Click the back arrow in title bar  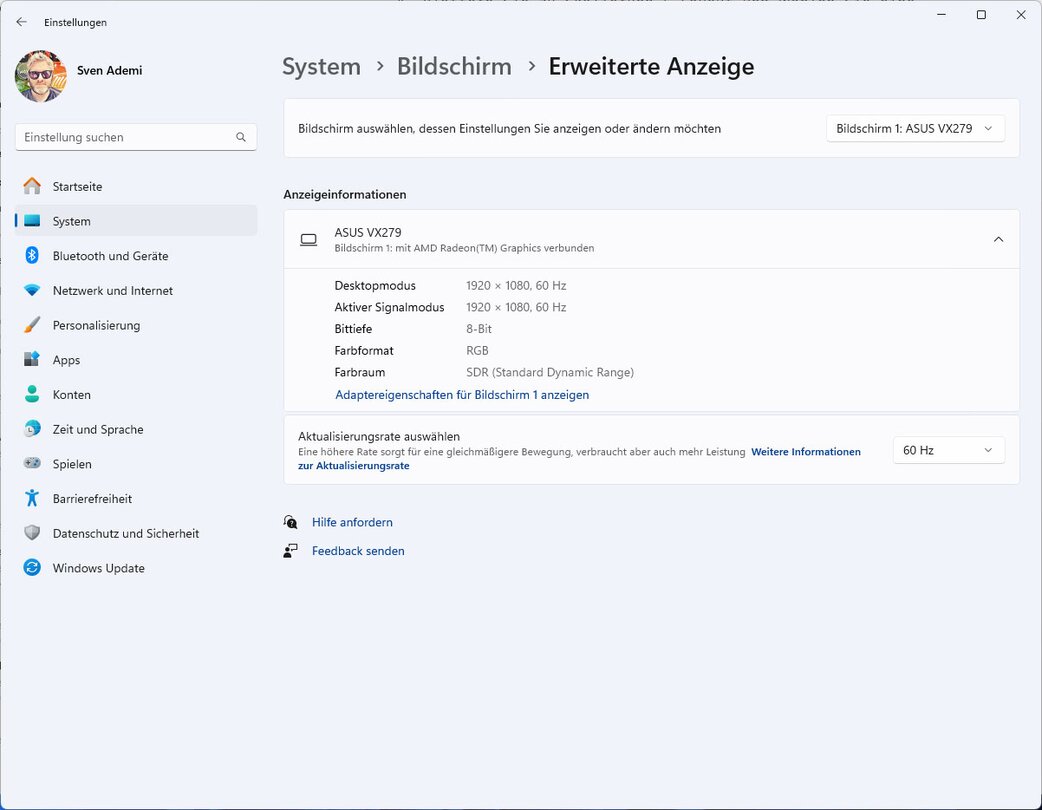click(x=21, y=22)
